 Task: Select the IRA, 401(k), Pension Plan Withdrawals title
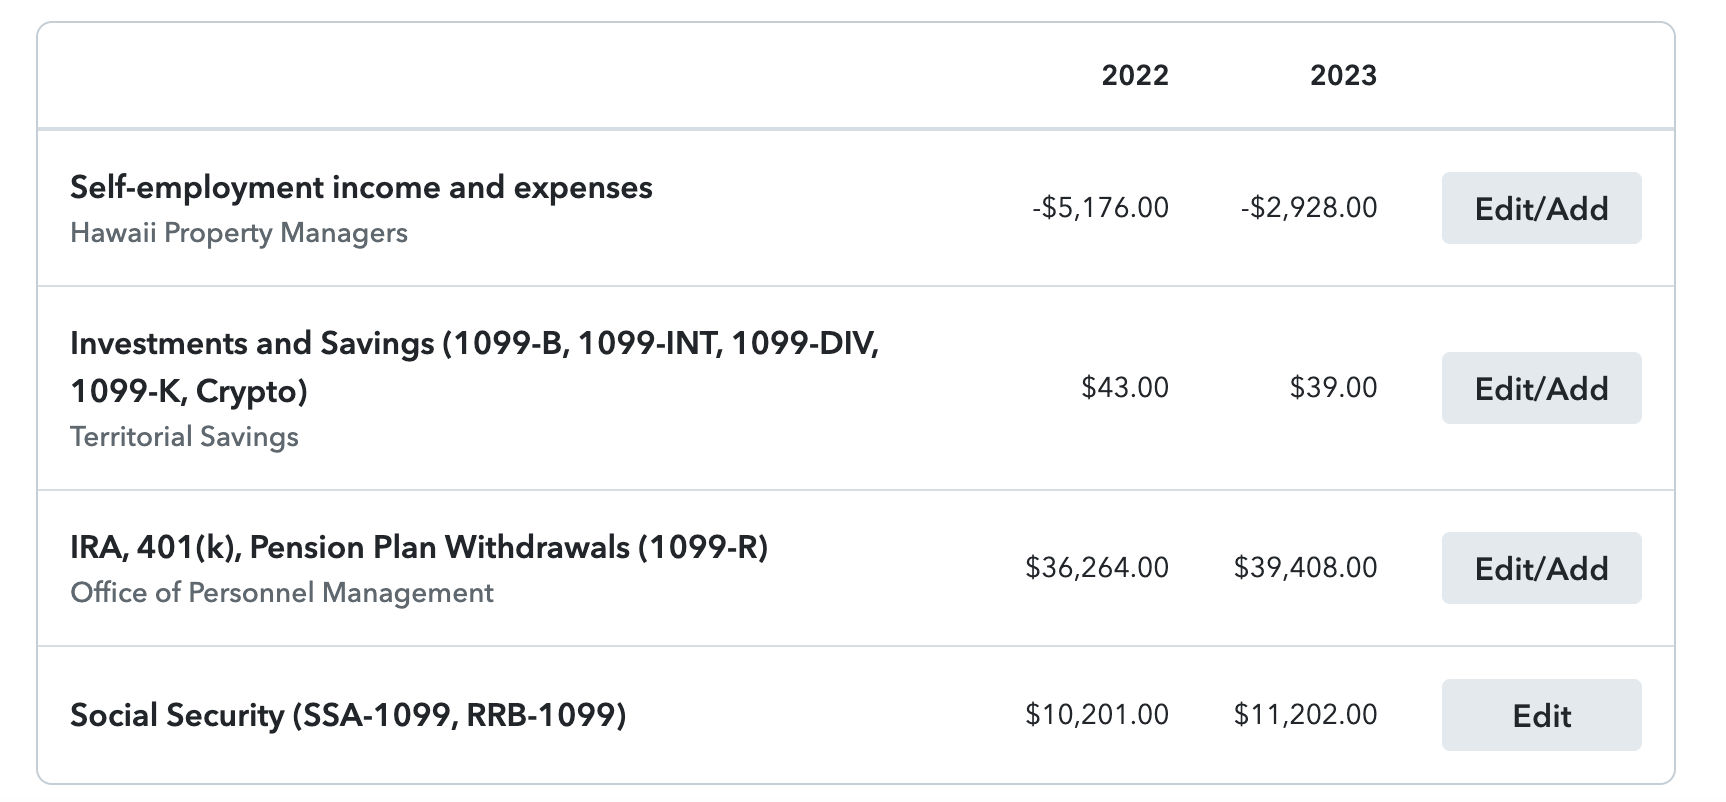click(x=419, y=548)
